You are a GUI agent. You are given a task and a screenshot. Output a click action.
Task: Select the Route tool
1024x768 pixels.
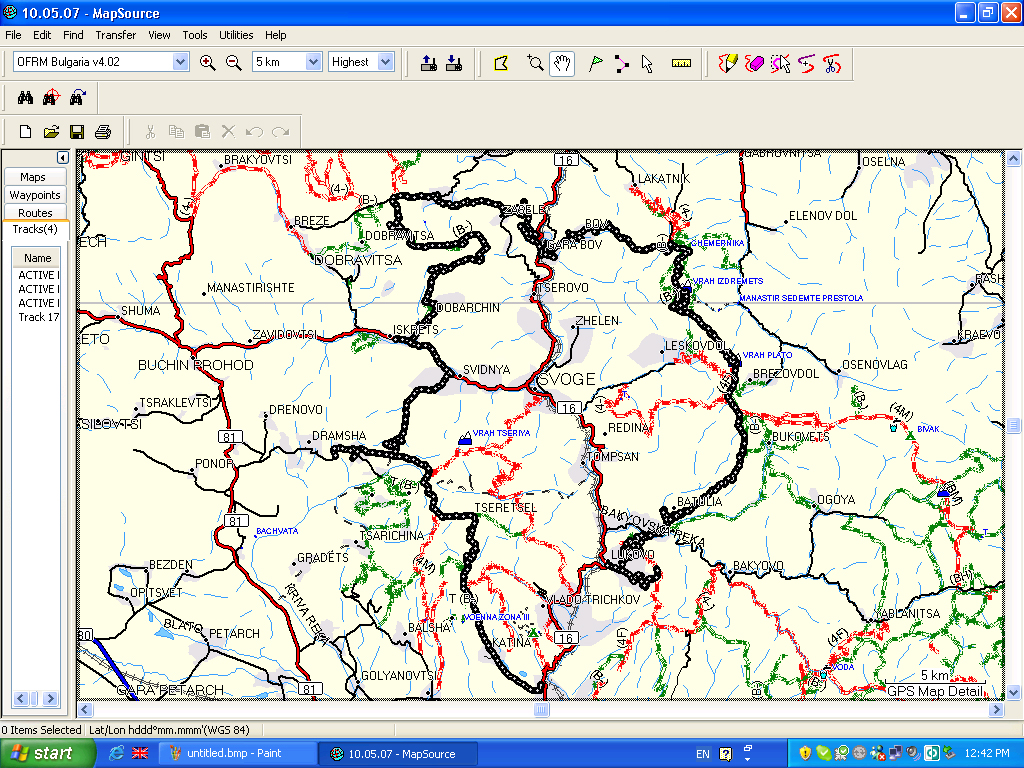[621, 63]
